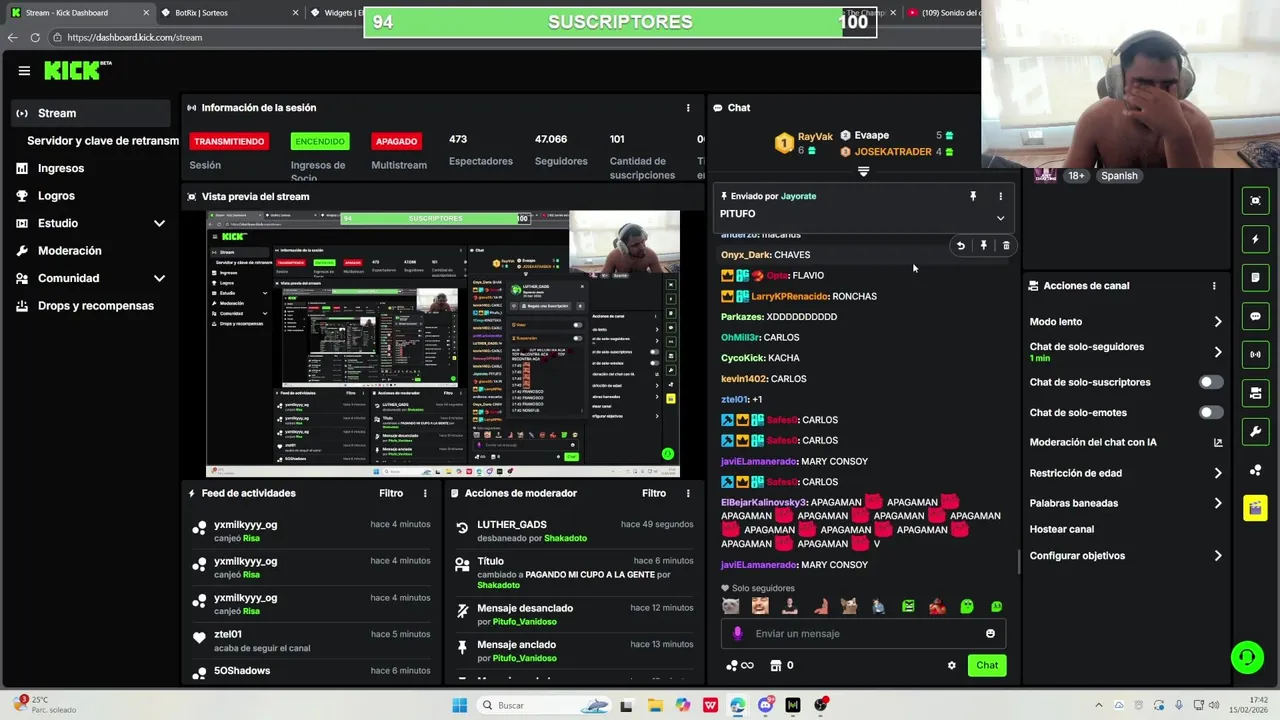Viewport: 1280px width, 720px height.
Task: Open Moderación del chat con IA external link
Action: point(1218,442)
